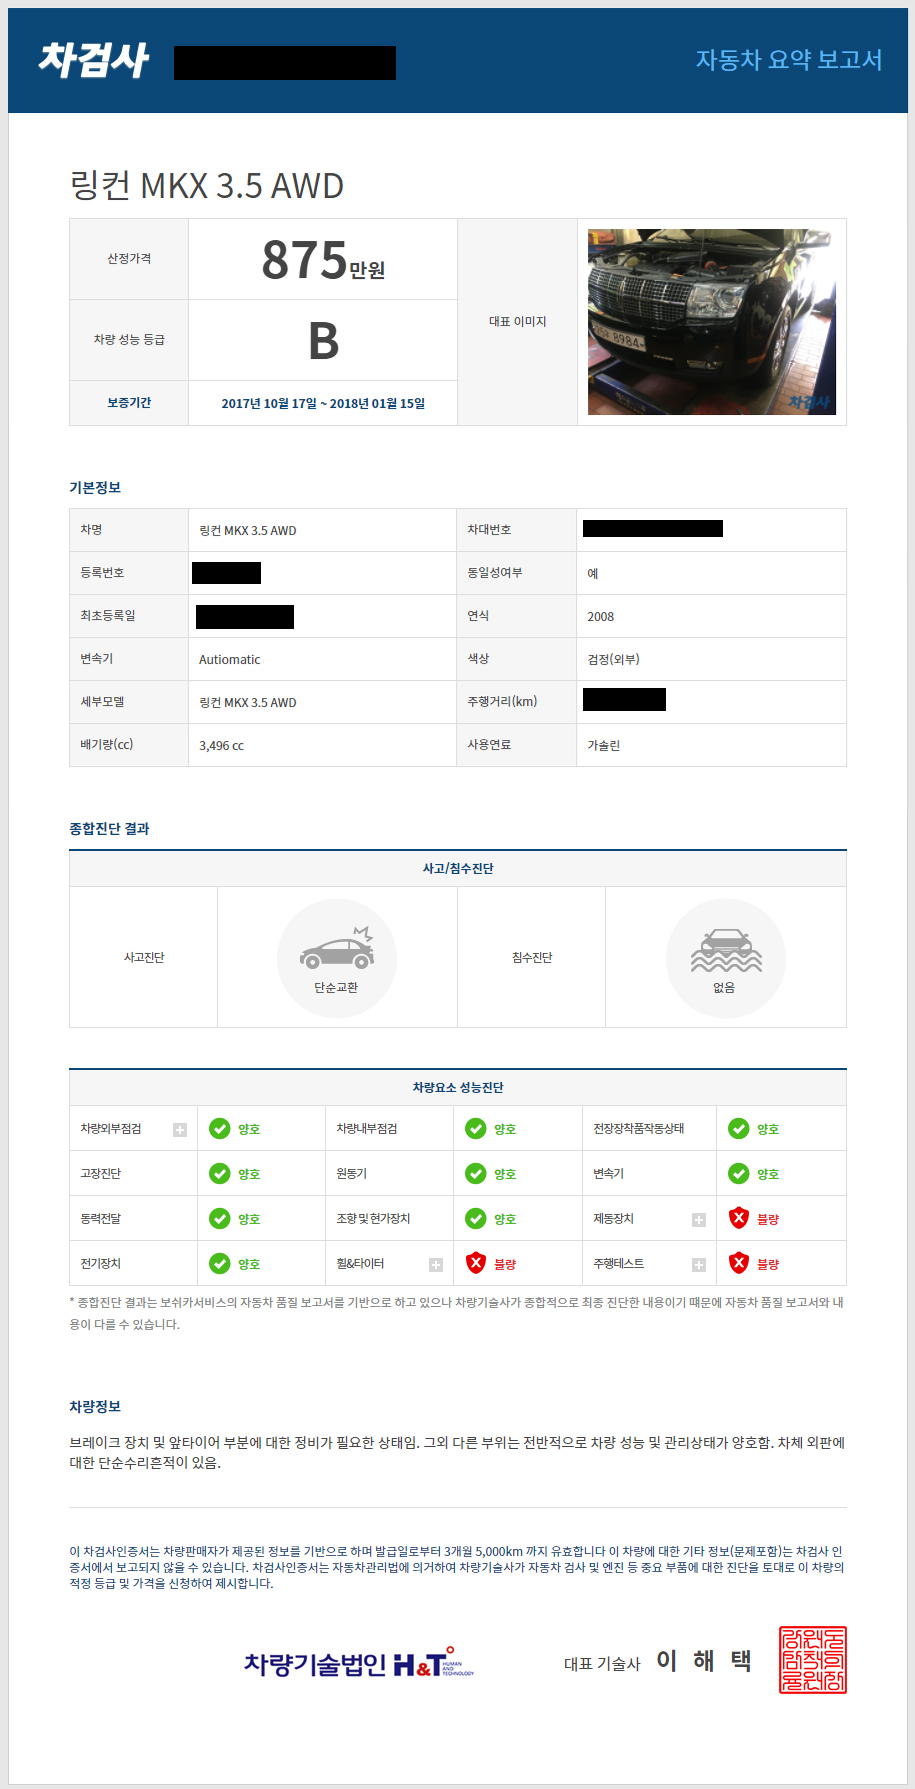
Task: Click the page heading 링컨 MKX 3.5 AWD
Action: 207,186
